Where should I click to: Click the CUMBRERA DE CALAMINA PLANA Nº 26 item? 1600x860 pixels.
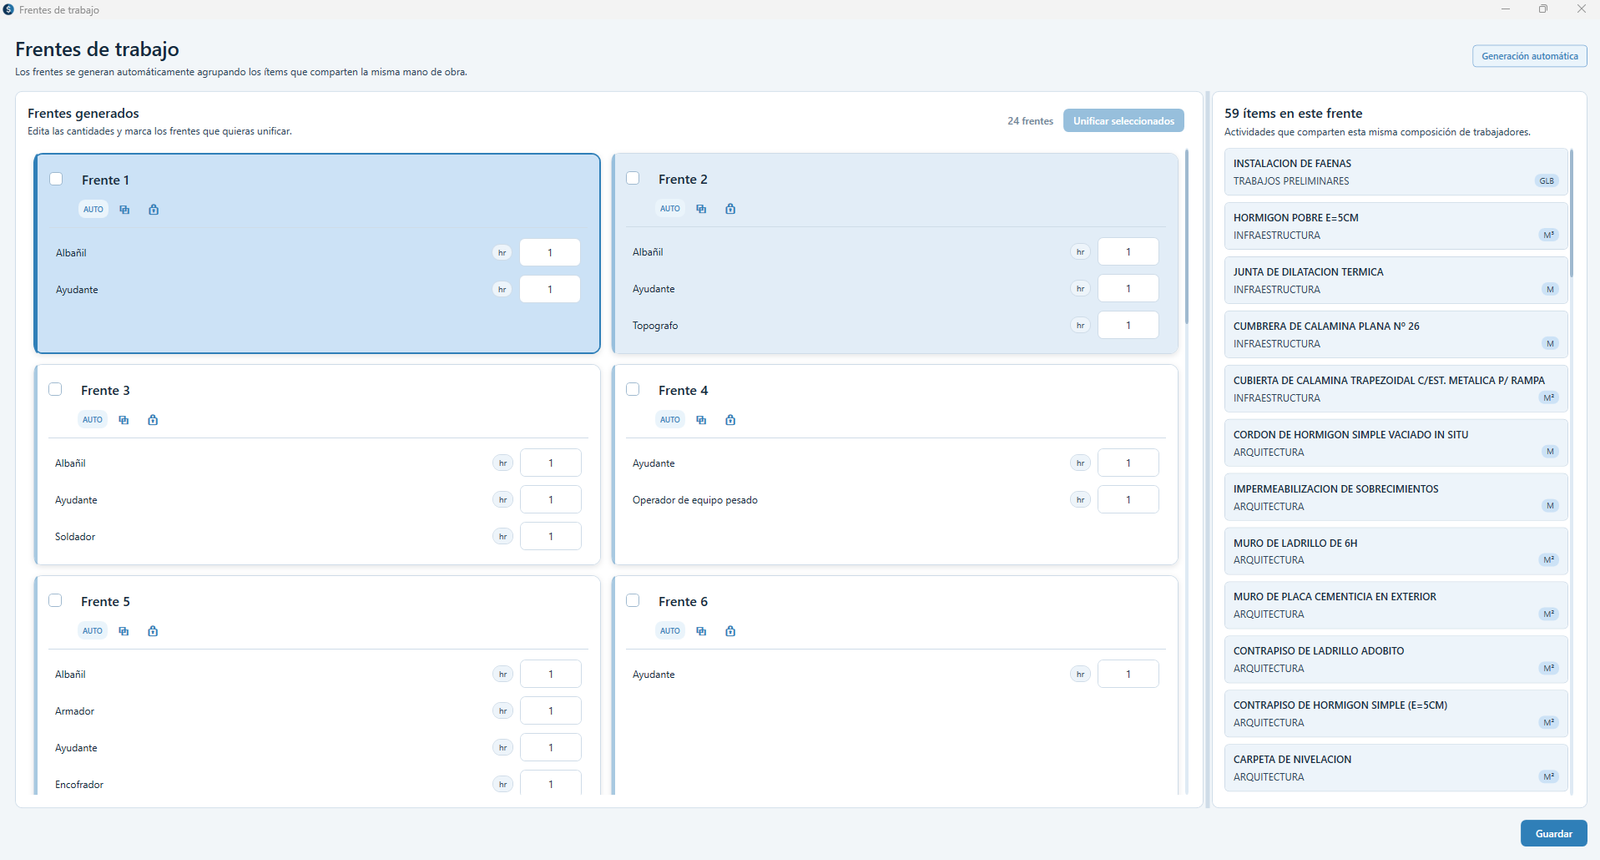pyautogui.click(x=1395, y=335)
